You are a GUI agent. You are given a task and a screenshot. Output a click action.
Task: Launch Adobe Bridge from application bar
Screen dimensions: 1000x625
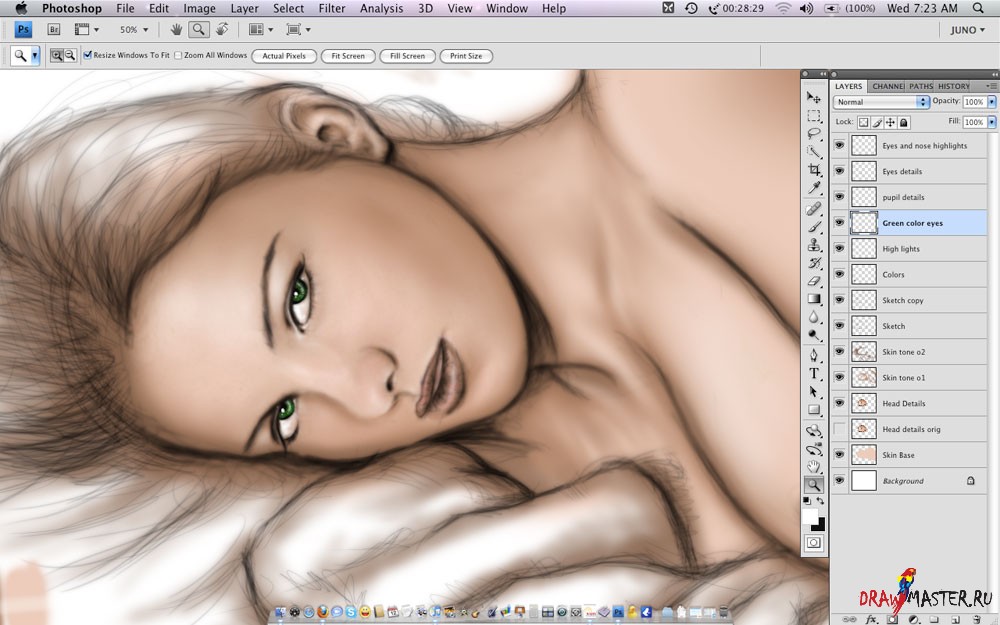pos(54,29)
